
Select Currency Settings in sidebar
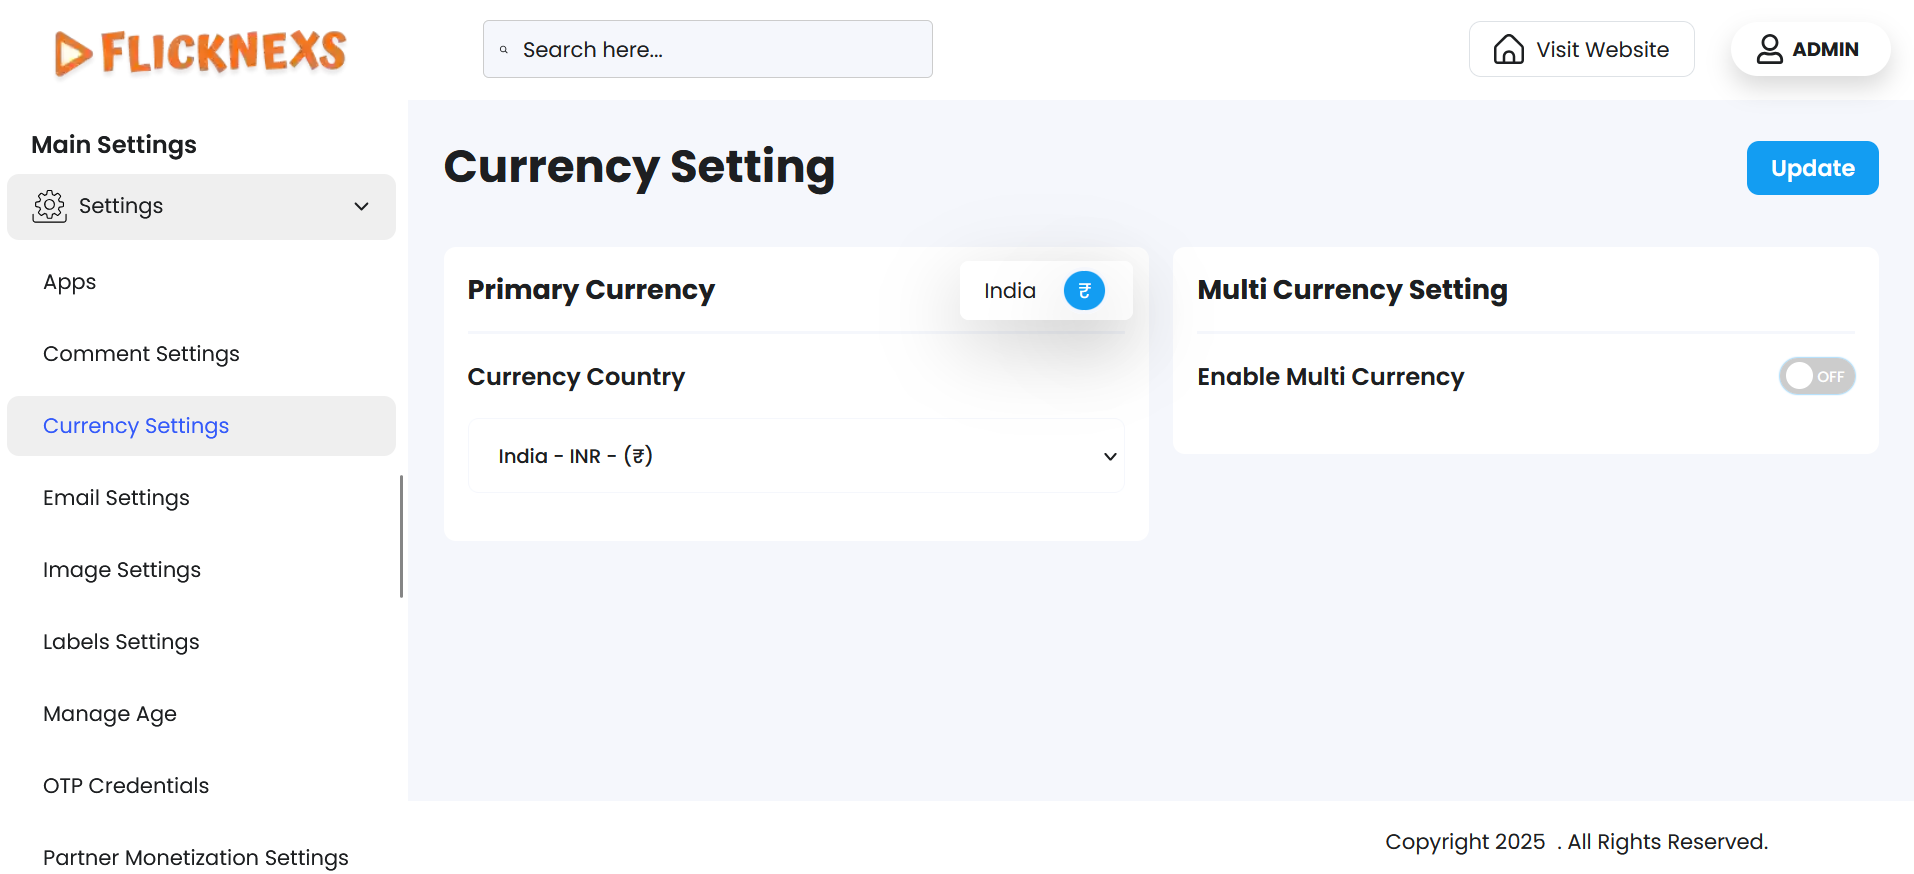click(136, 426)
